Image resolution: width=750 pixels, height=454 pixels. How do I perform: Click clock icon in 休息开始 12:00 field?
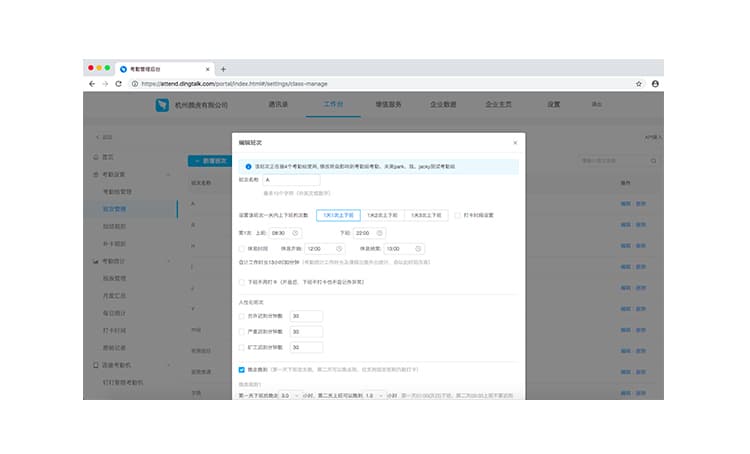339,248
